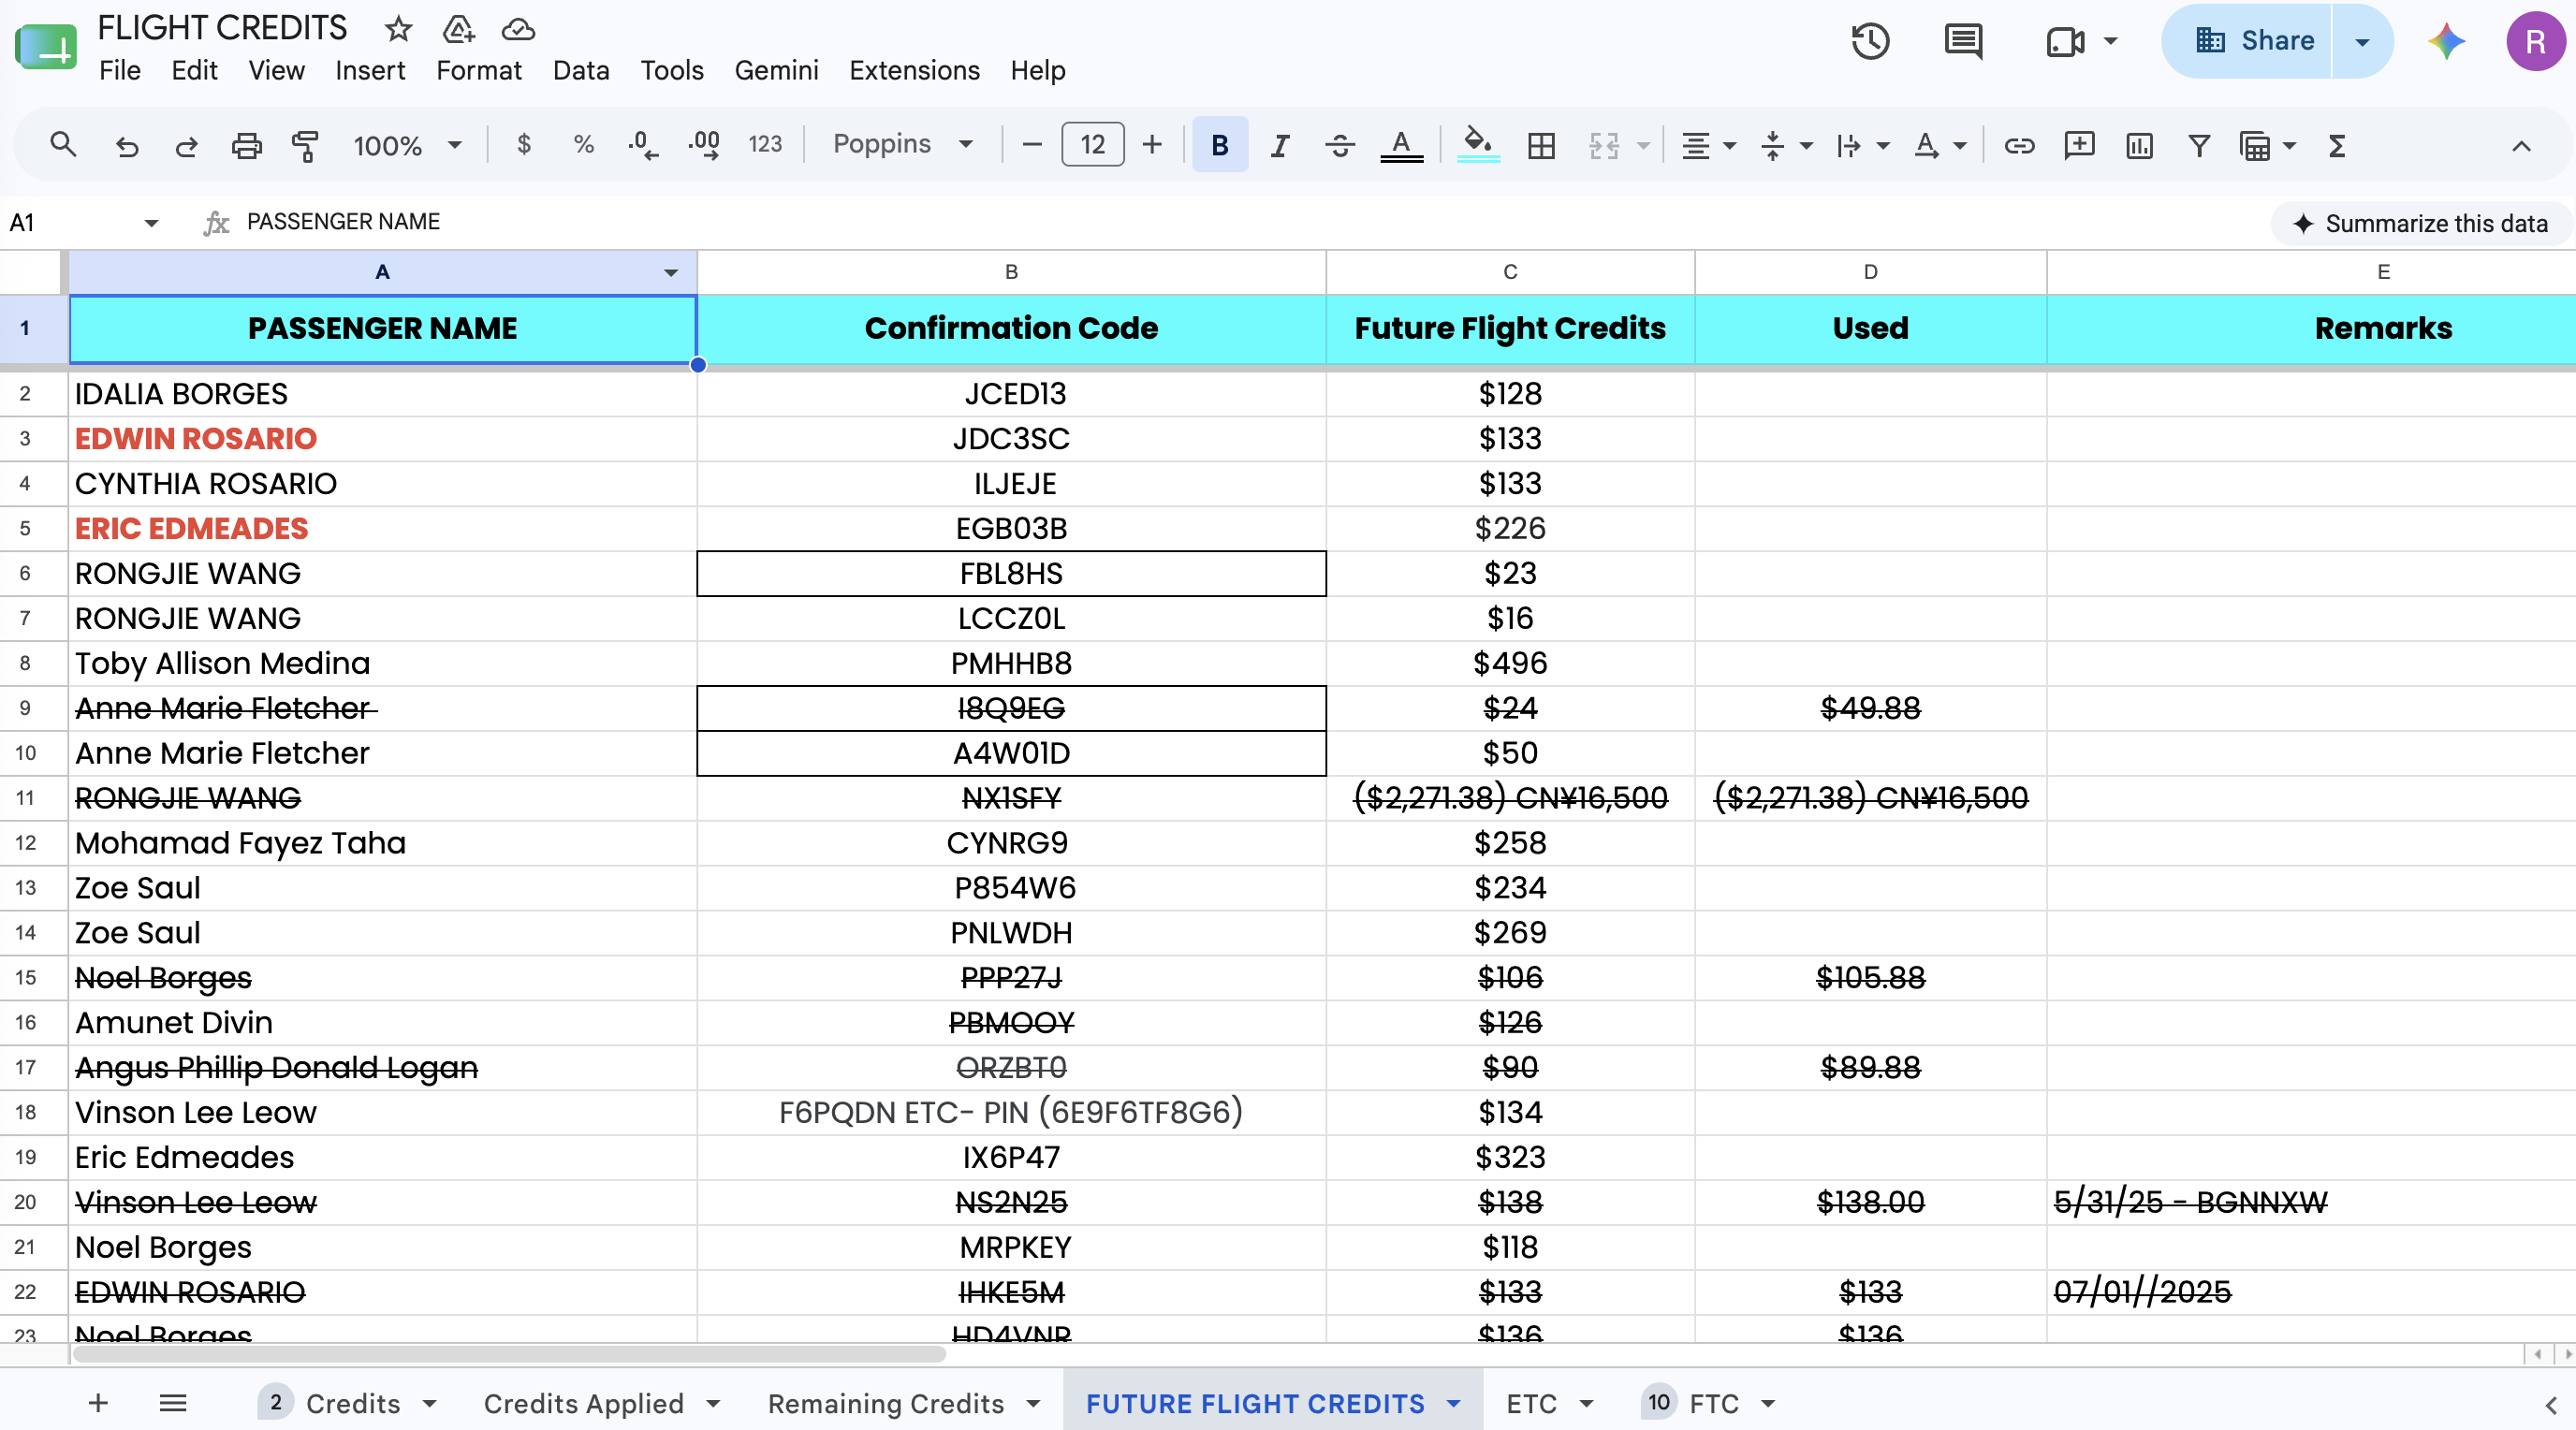Screen dimensions: 2576x1430
Task: Open the fill color picker
Action: click(1478, 146)
